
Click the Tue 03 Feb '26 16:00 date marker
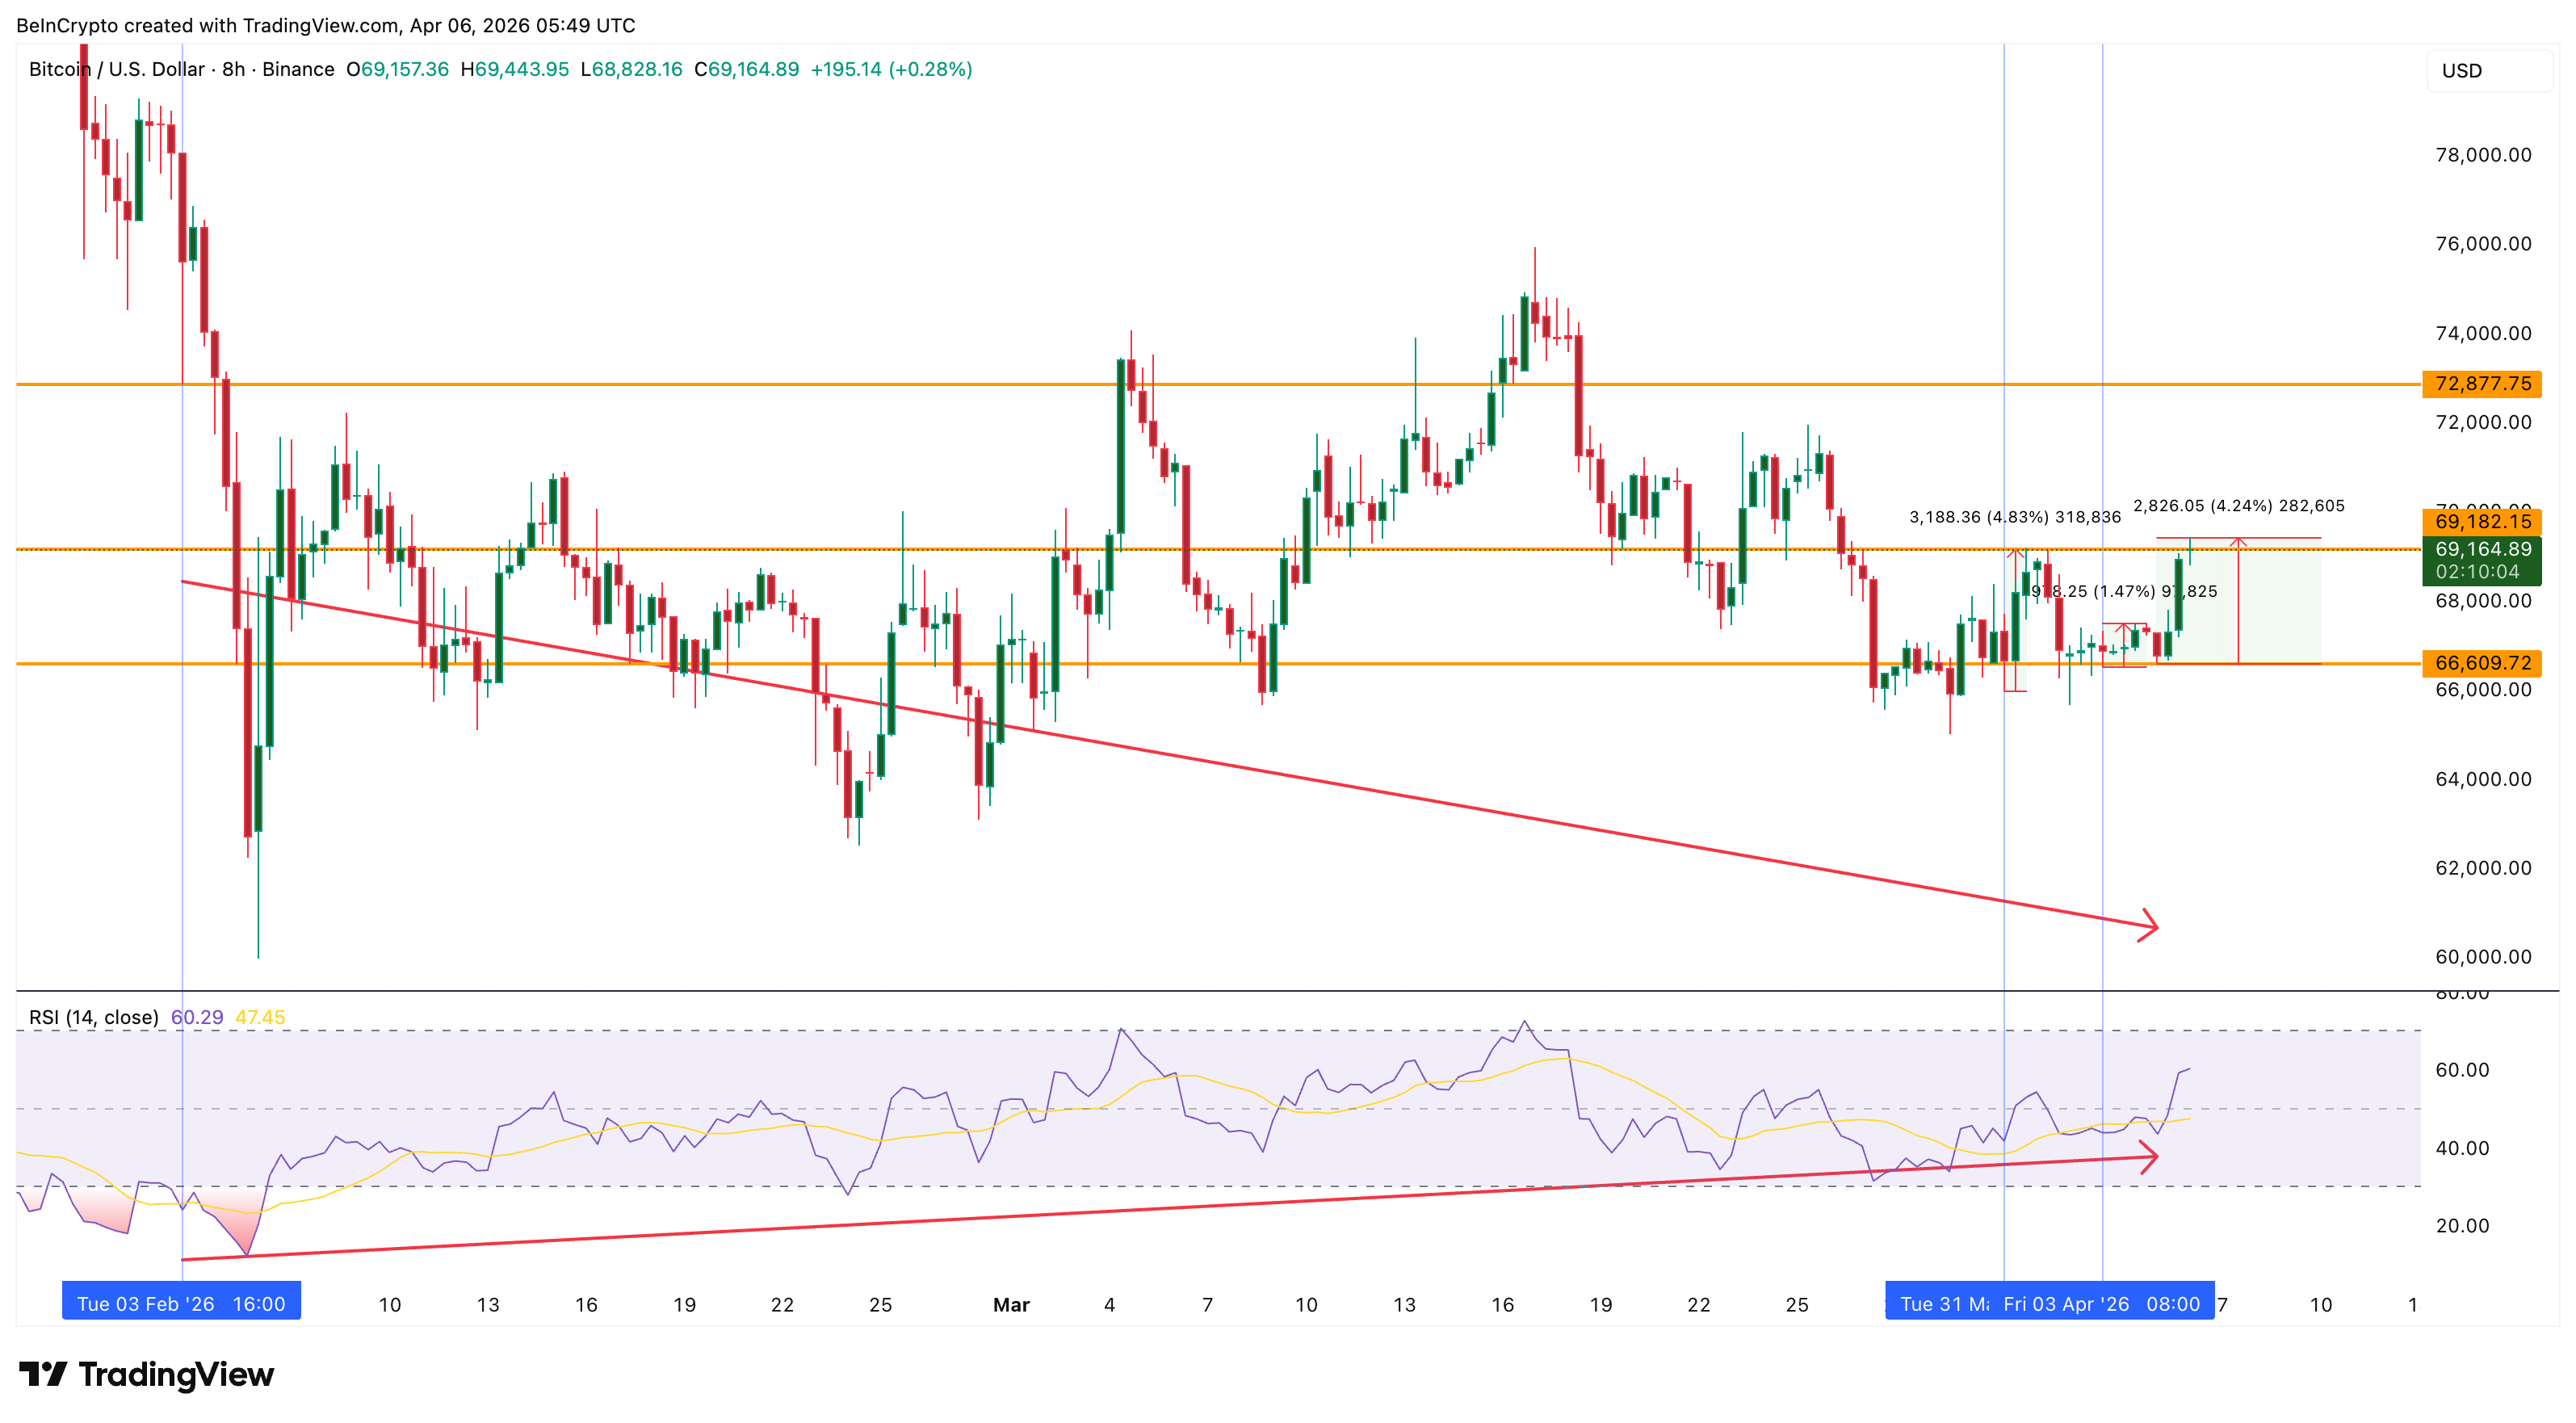point(181,1303)
